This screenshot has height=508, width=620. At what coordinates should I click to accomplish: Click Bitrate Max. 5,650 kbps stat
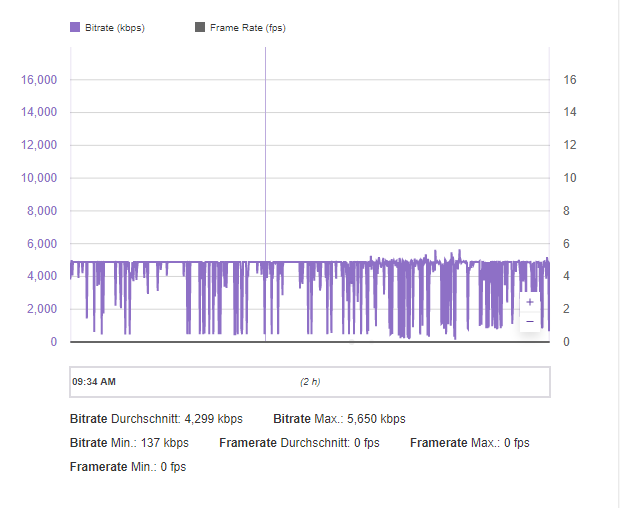pyautogui.click(x=339, y=419)
